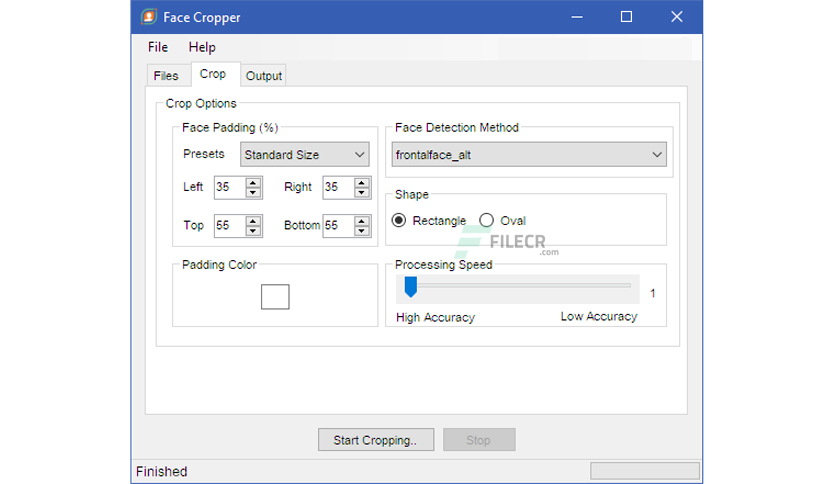Increase Top padding with up arrow
Image resolution: width=836 pixels, height=484 pixels.
click(x=253, y=221)
